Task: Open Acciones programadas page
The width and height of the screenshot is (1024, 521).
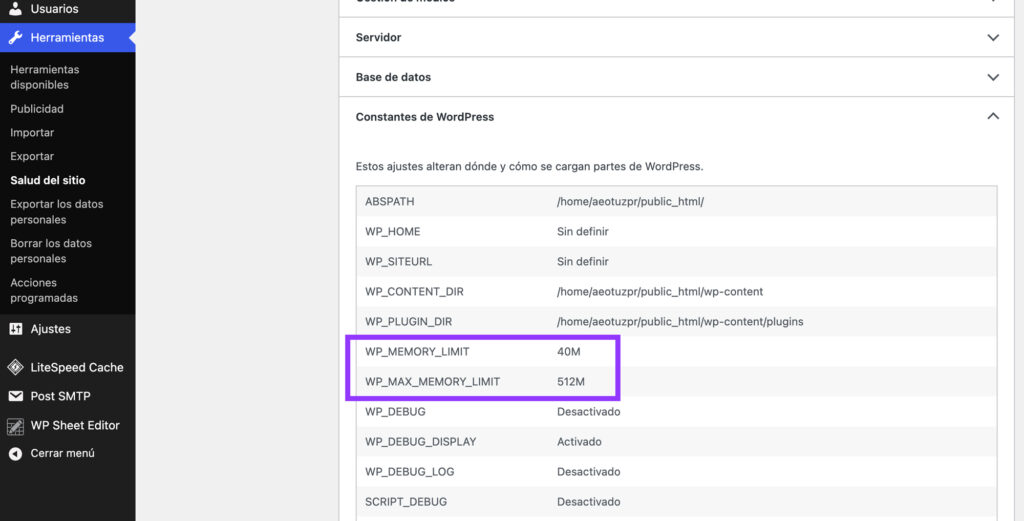Action: click(x=44, y=290)
